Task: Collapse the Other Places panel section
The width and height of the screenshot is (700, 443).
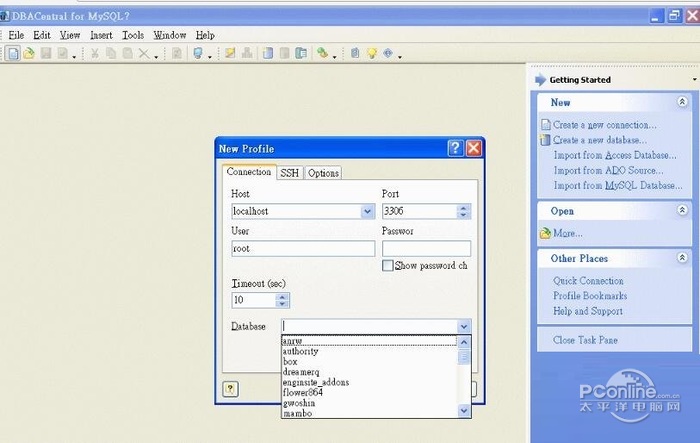Action: (682, 258)
